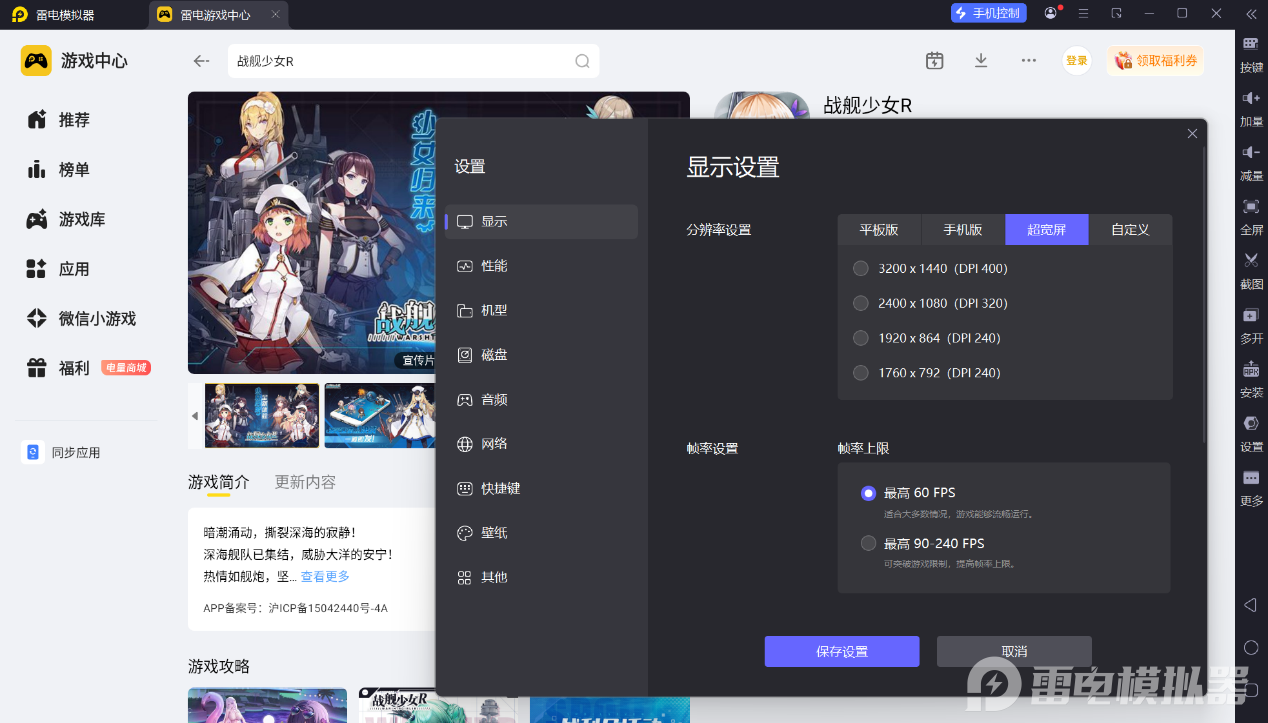The height and width of the screenshot is (723, 1268).
Task: Open 性能 settings category
Action: point(542,266)
